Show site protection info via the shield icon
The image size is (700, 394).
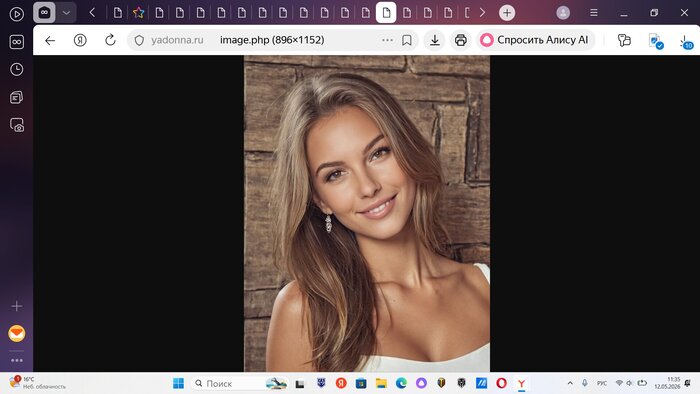point(139,40)
